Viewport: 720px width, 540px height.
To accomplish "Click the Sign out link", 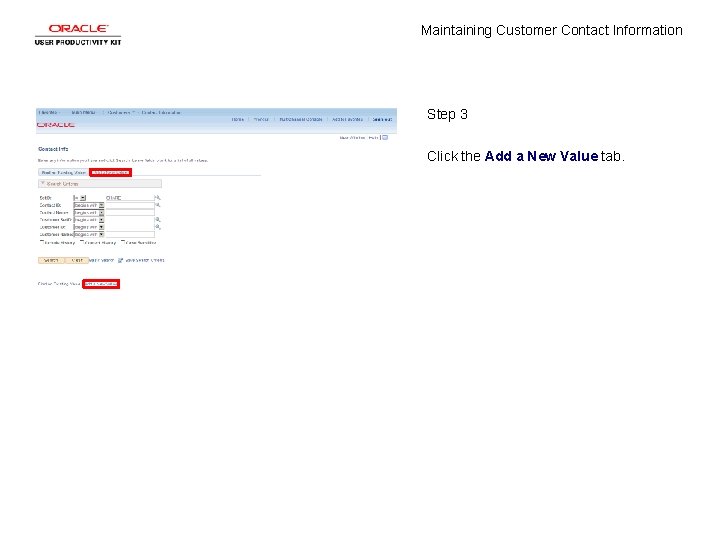I will point(382,119).
